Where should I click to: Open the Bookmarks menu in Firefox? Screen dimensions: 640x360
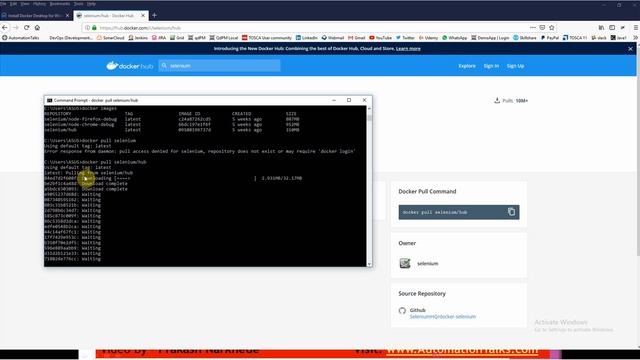60,4
